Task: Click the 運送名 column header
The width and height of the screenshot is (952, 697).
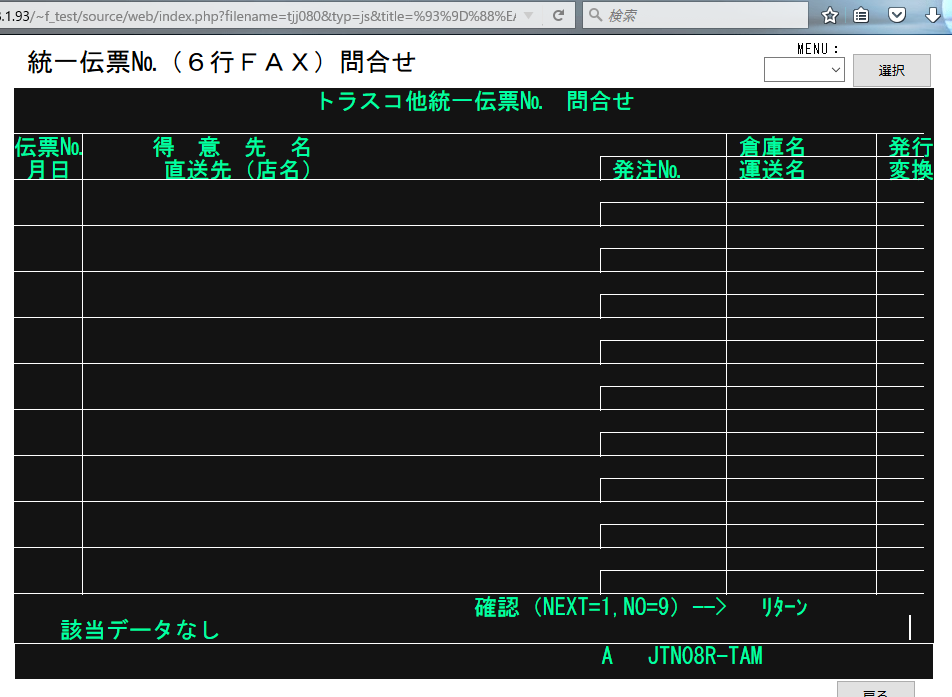Action: (x=772, y=170)
